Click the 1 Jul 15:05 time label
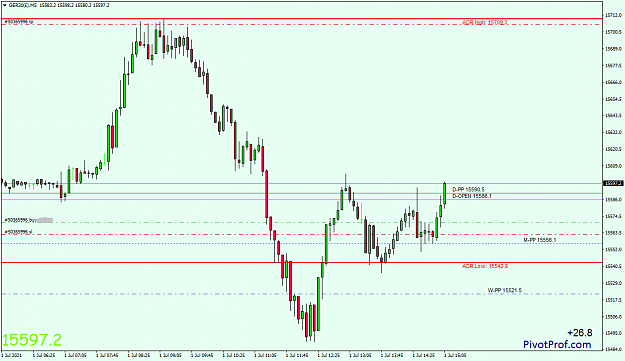The width and height of the screenshot is (625, 361). (455, 354)
